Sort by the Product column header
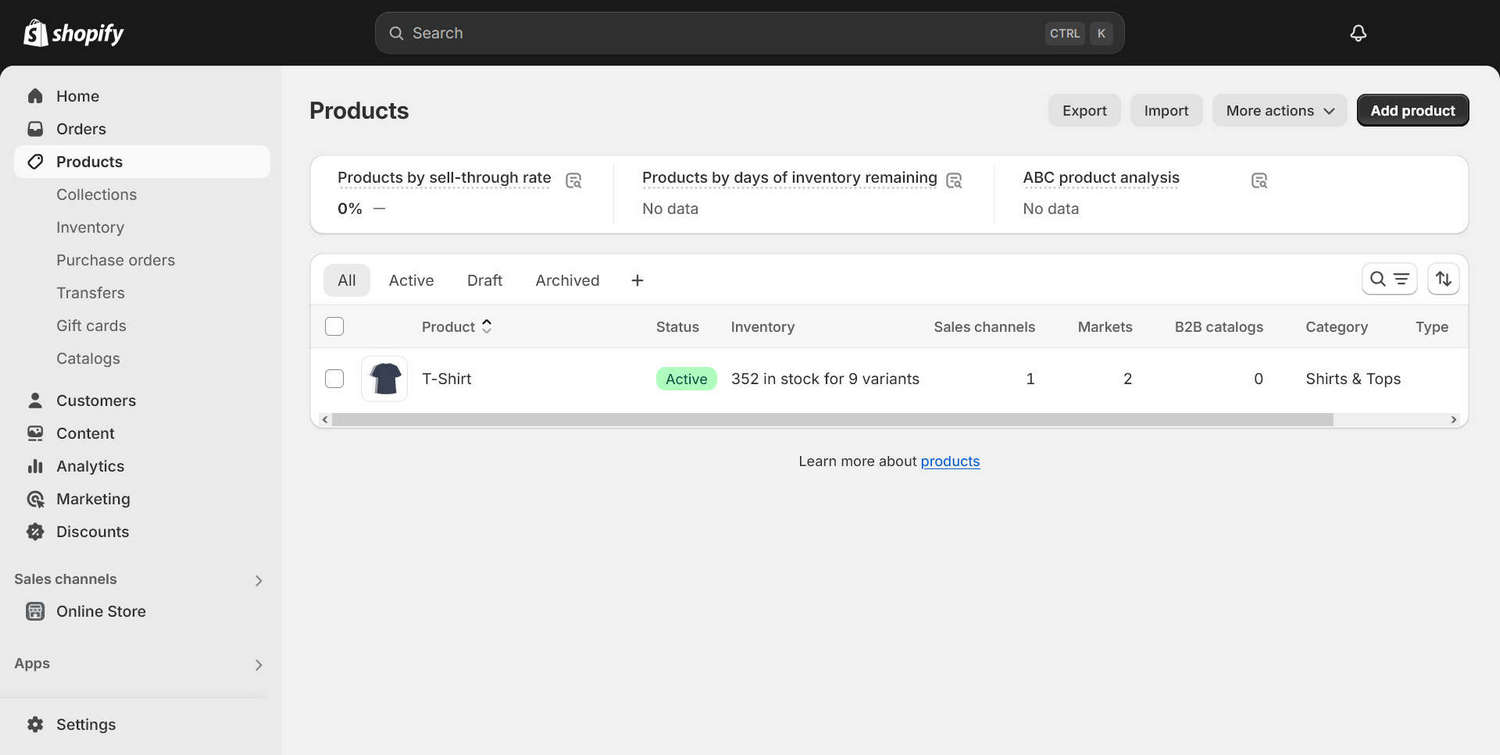Screen dimensions: 1500x755 point(457,326)
